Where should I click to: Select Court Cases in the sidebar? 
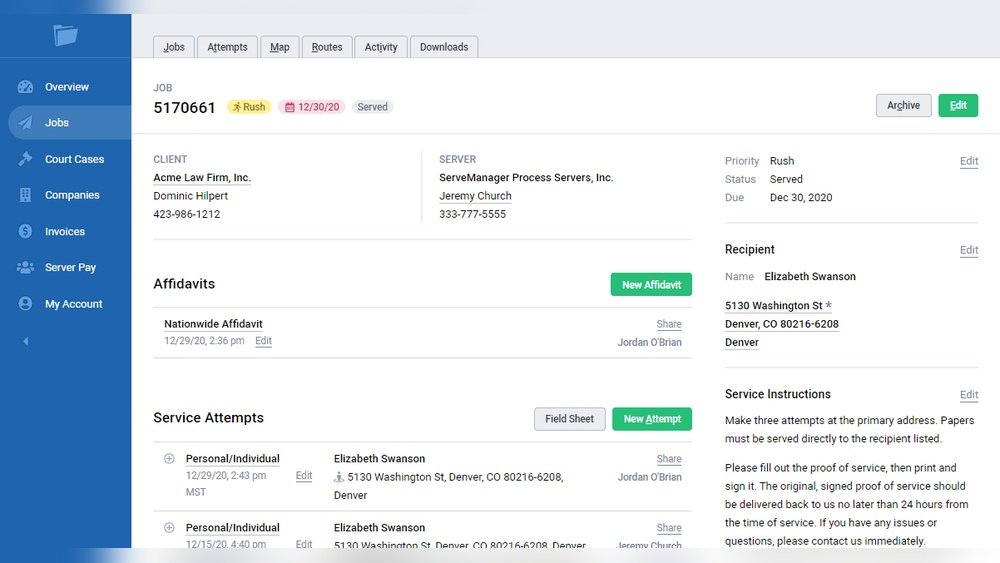click(x=74, y=159)
